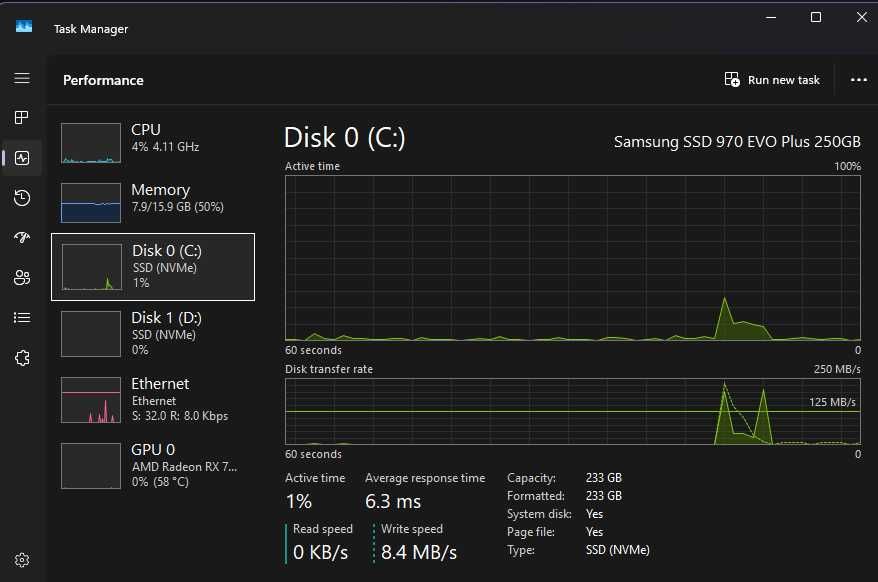Click the Task Manager app icon

24,26
